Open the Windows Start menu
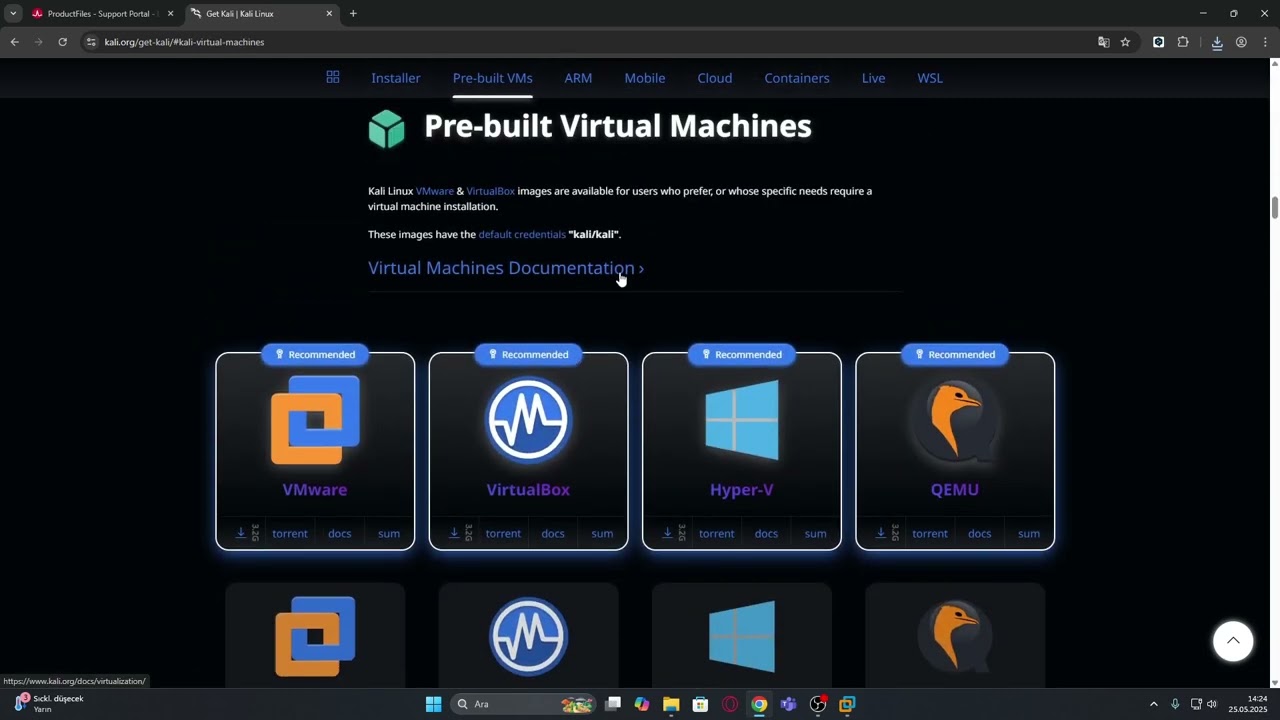The height and width of the screenshot is (720, 1280). coord(433,704)
